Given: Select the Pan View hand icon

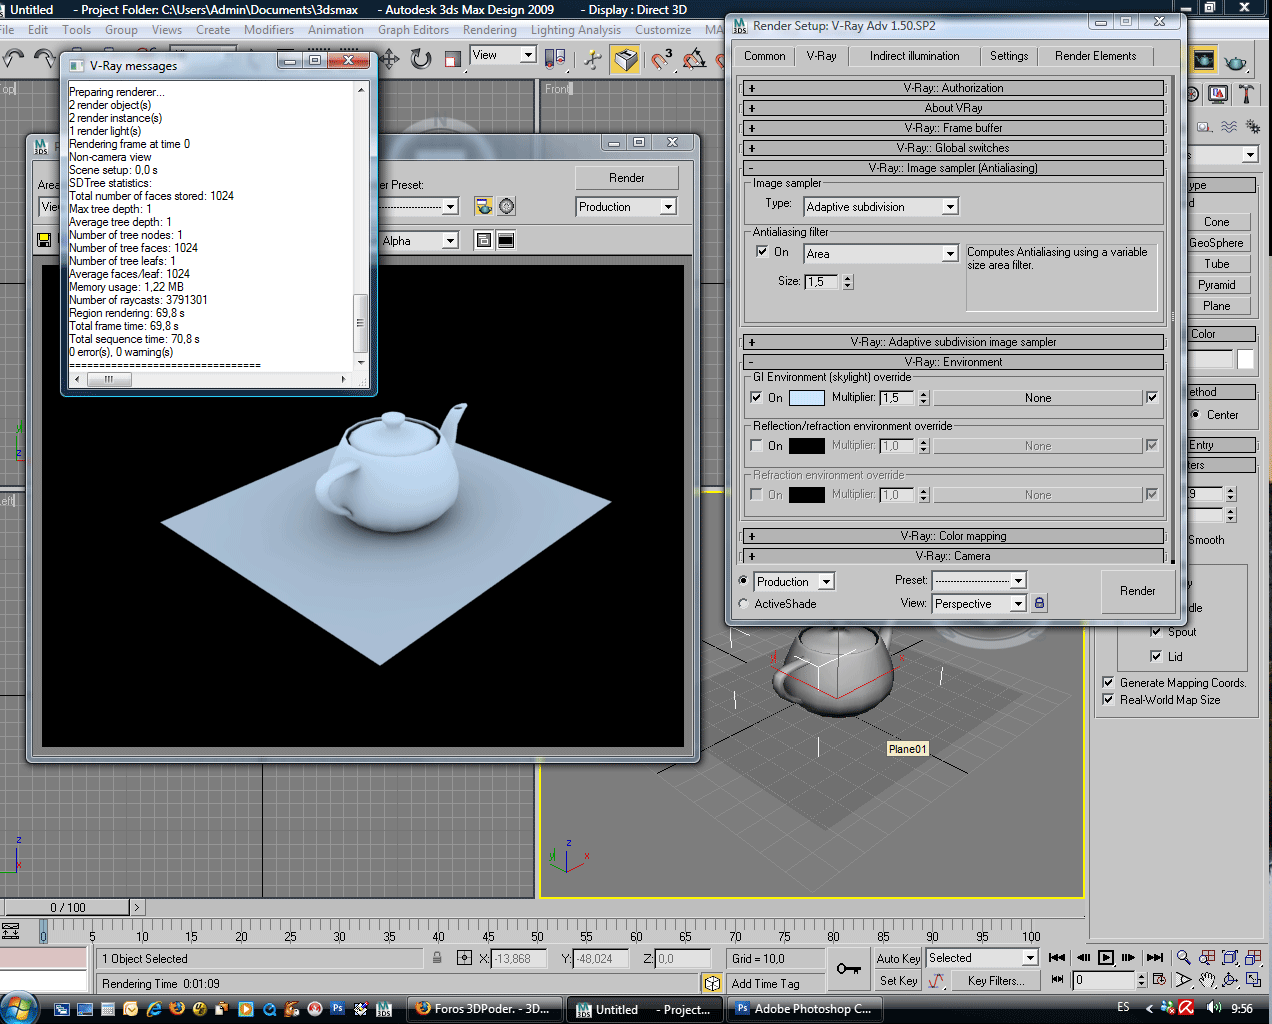Looking at the screenshot, I should tap(1207, 980).
